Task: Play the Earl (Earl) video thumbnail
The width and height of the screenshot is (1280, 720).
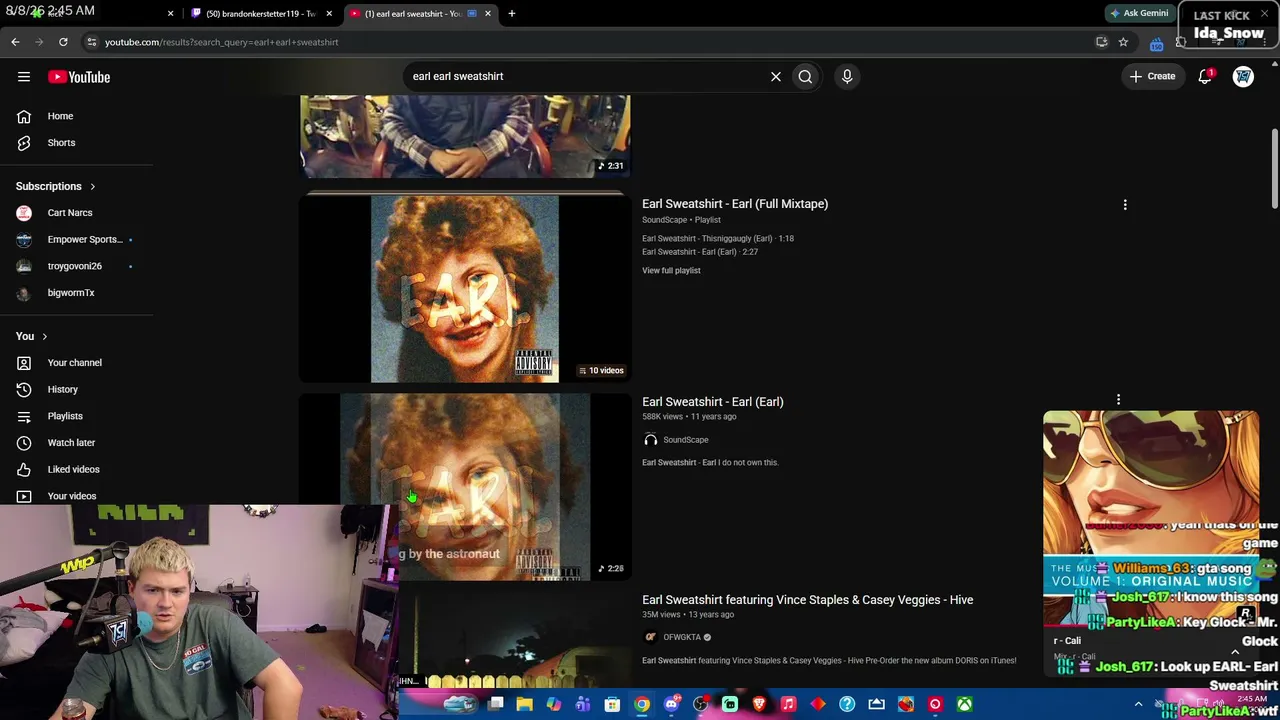Action: pyautogui.click(x=465, y=486)
